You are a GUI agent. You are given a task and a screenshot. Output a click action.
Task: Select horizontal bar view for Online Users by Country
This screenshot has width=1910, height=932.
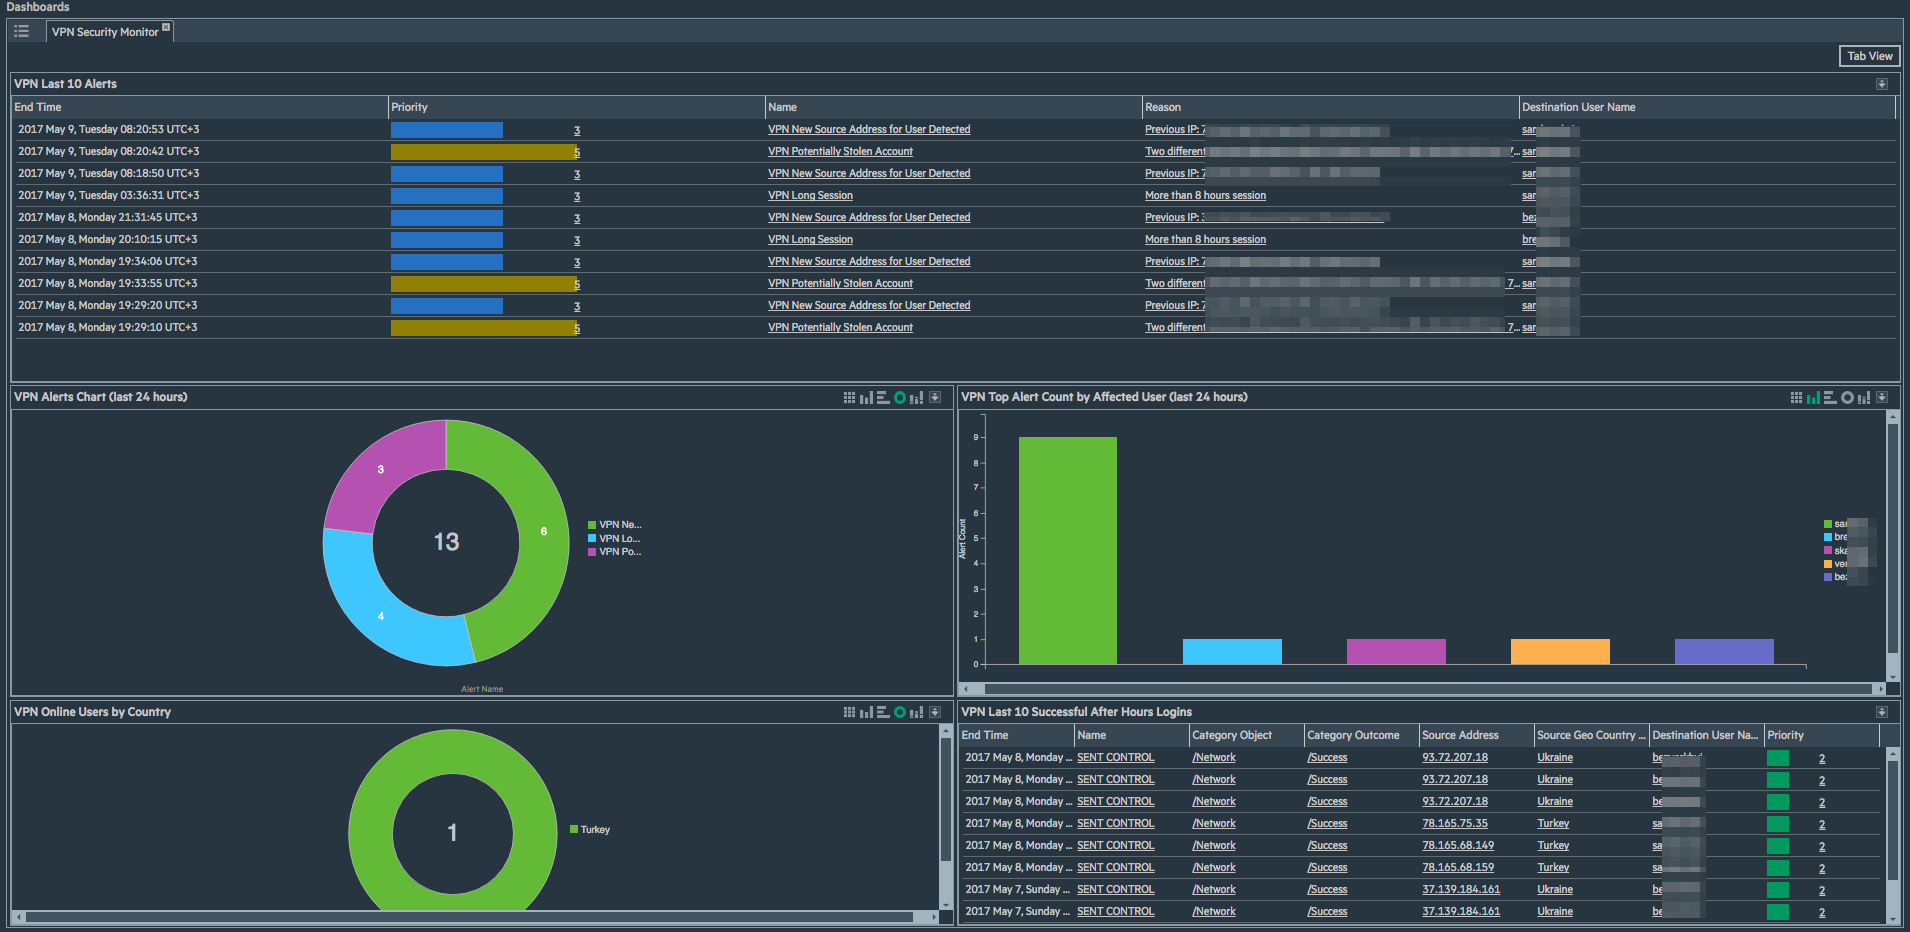883,713
